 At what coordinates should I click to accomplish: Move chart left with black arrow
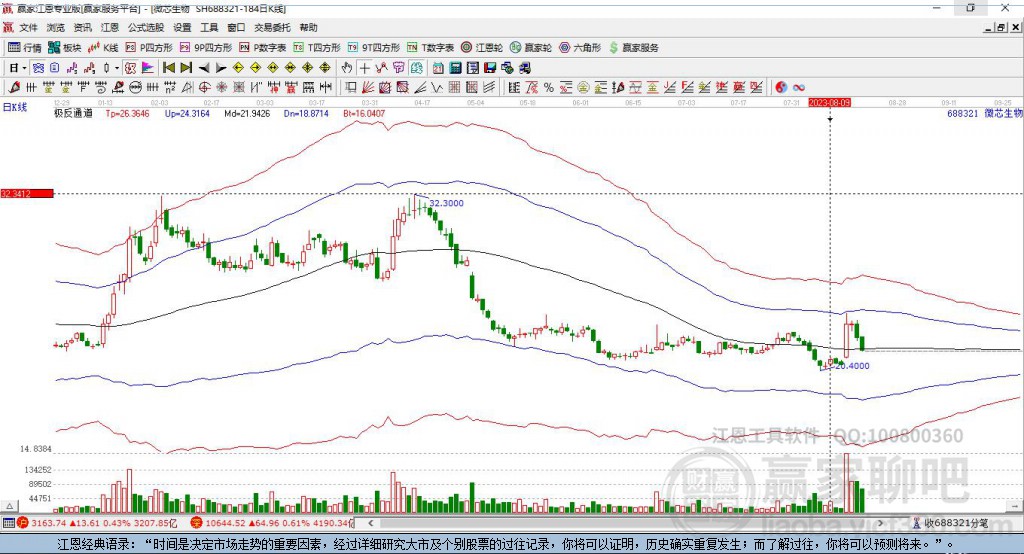click(x=204, y=68)
